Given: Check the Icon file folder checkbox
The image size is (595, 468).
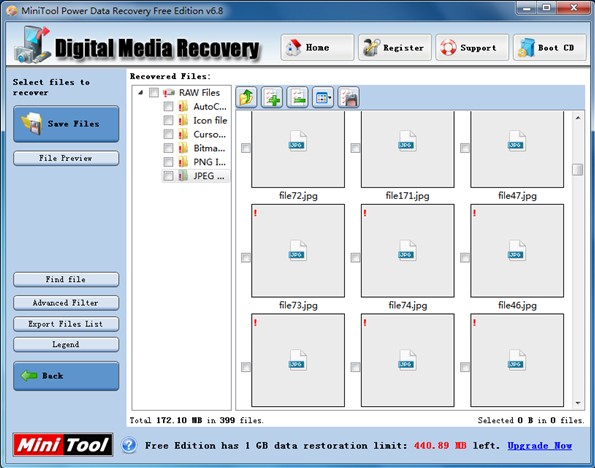Looking at the screenshot, I should (x=168, y=120).
